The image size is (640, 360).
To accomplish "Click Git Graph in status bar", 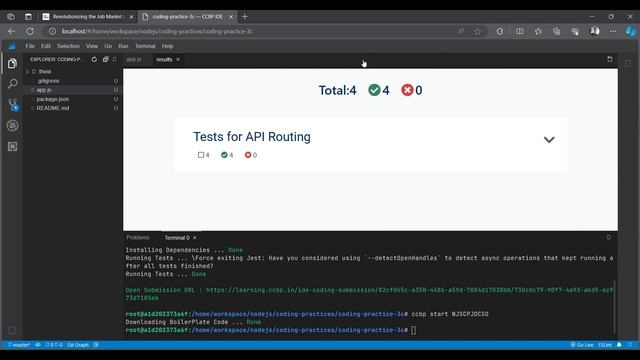I will point(78,345).
